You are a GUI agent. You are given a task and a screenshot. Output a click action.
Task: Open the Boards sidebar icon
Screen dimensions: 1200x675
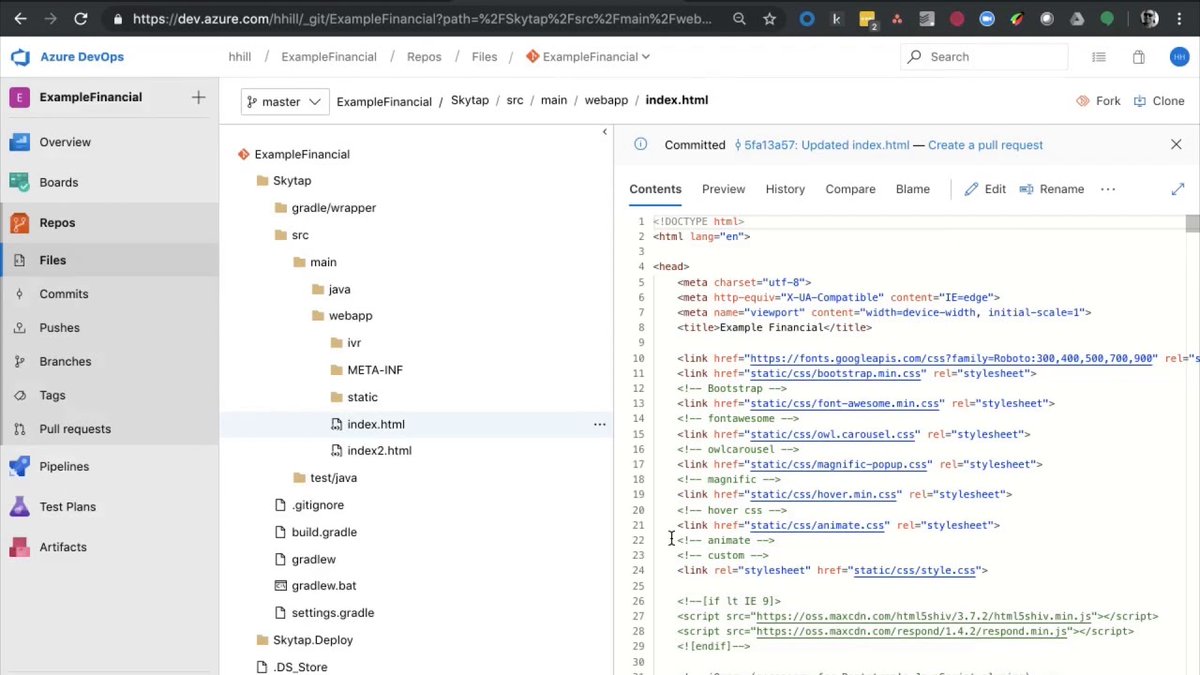pos(19,182)
